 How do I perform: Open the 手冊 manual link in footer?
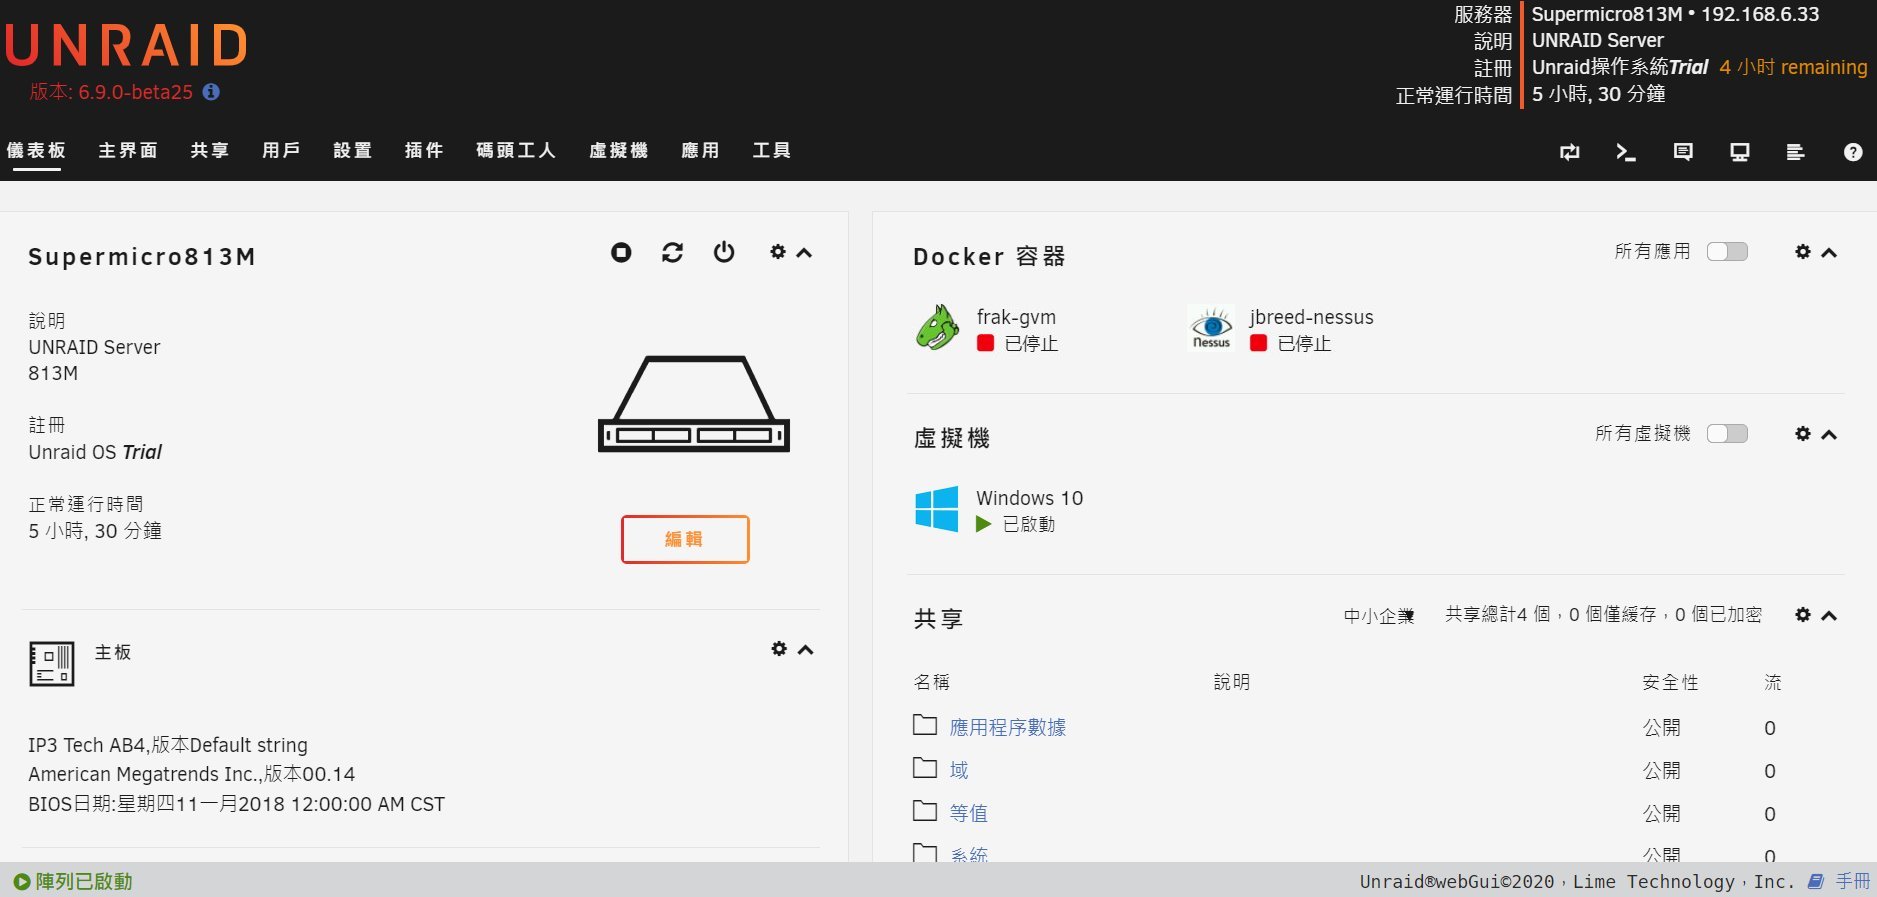tap(1851, 881)
